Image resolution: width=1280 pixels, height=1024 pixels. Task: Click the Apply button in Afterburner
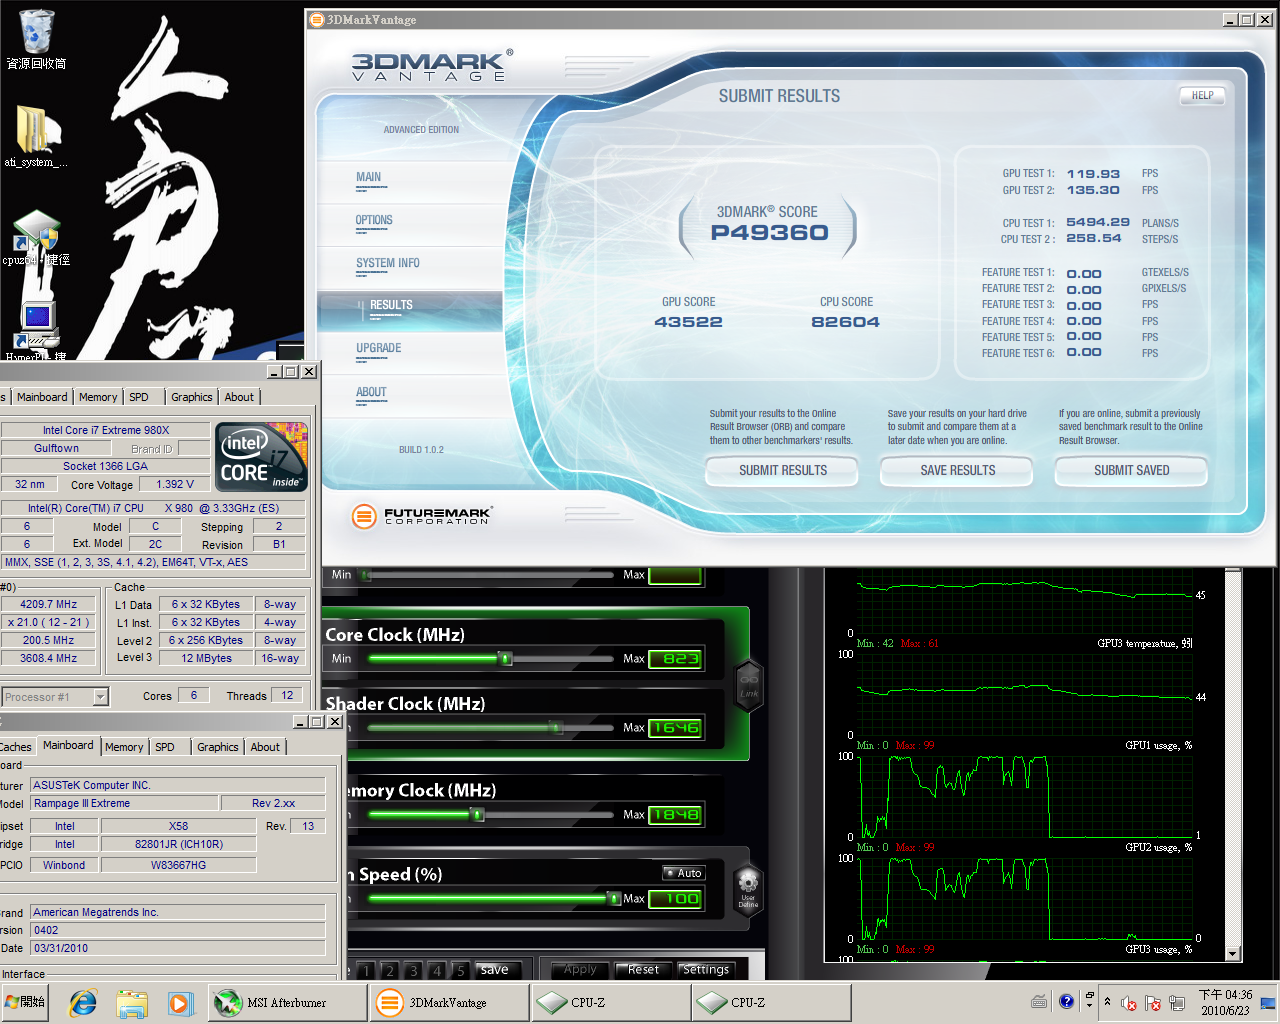[580, 970]
